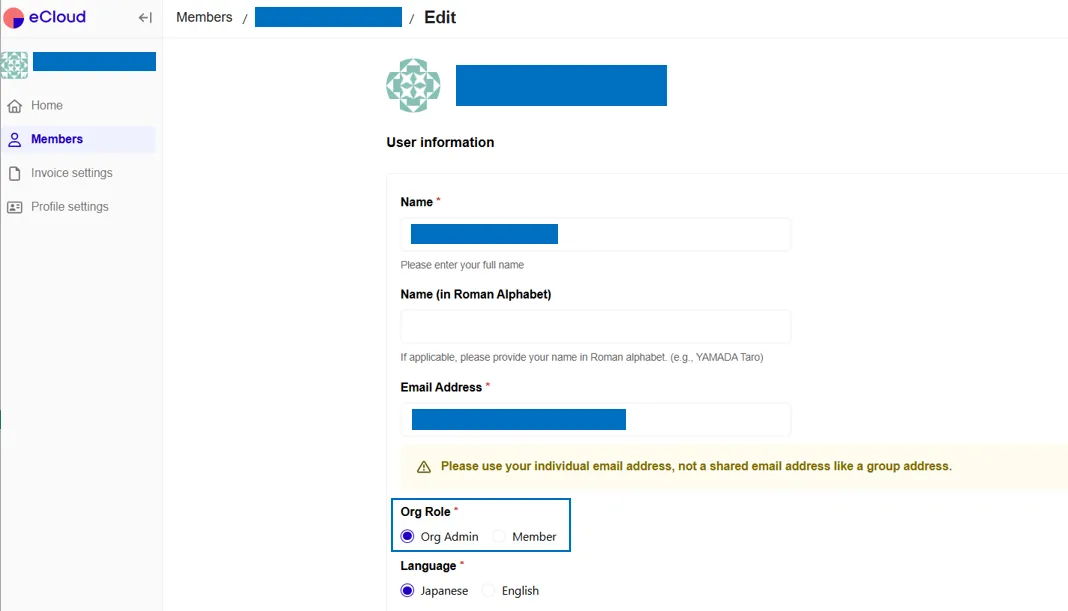This screenshot has height=611, width=1068.
Task: Click the warning triangle icon in the notice
Action: click(x=425, y=467)
